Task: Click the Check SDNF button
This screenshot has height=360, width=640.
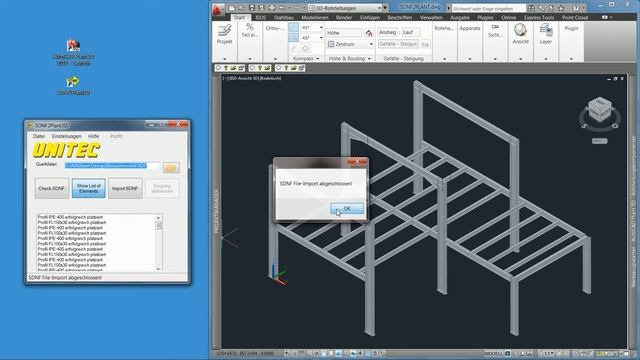Action: tap(51, 188)
